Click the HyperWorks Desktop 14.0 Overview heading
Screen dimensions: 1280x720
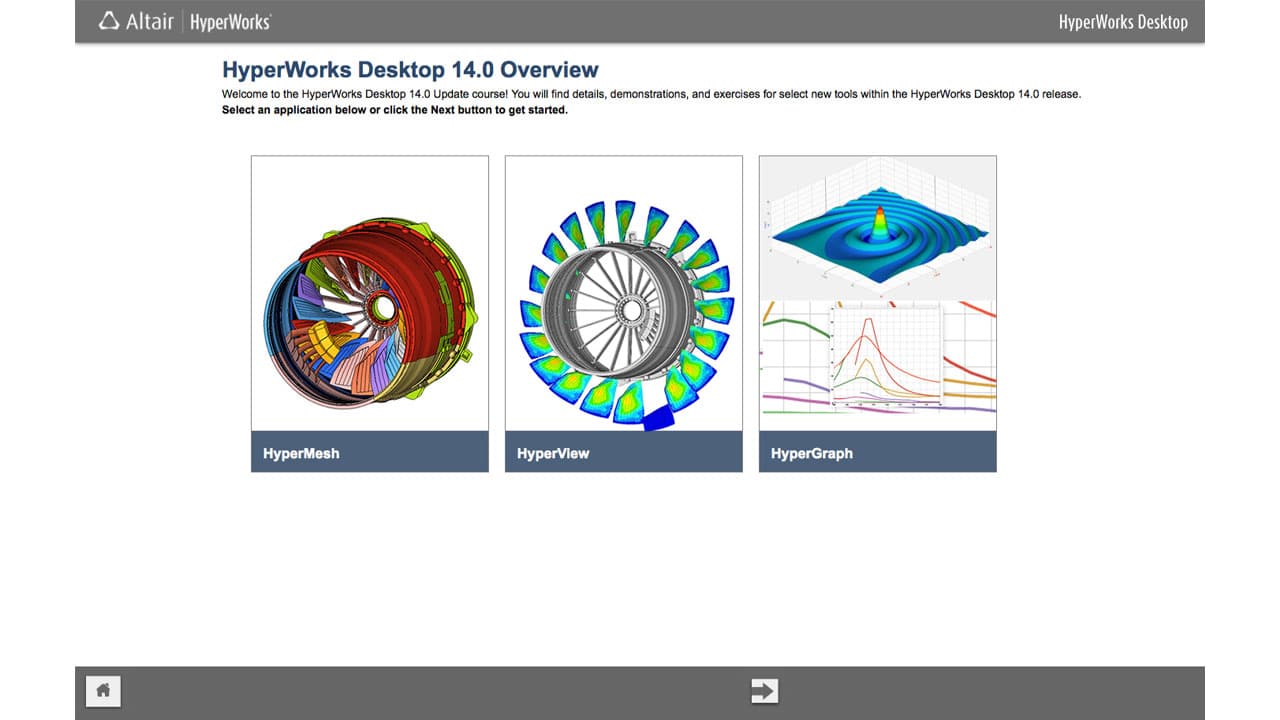(410, 69)
